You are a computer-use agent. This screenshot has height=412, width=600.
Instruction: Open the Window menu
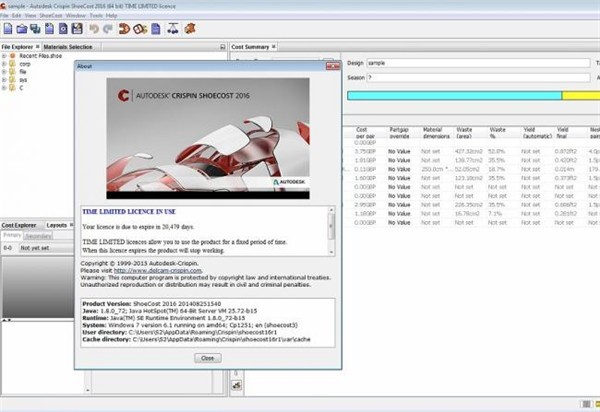click(x=76, y=16)
